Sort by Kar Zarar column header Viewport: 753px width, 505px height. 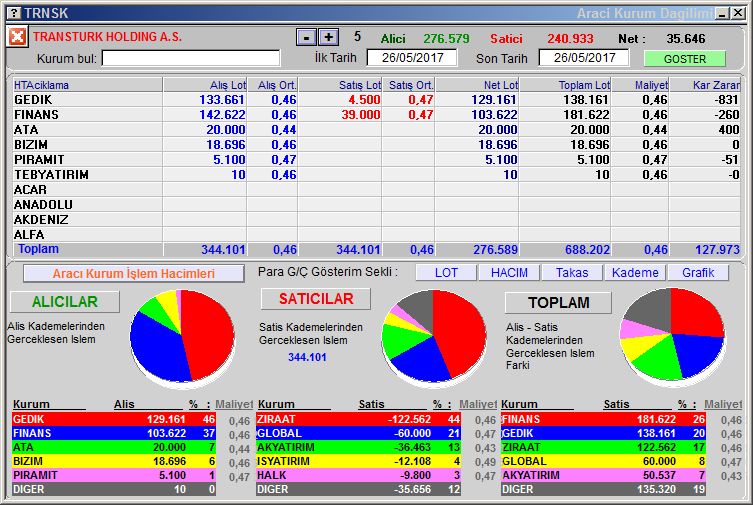(704, 85)
